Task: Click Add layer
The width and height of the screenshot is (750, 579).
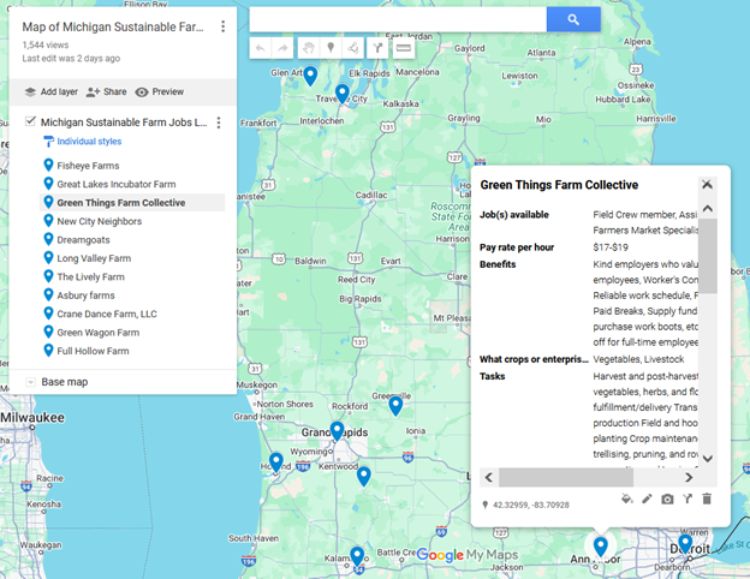Action: [x=51, y=92]
